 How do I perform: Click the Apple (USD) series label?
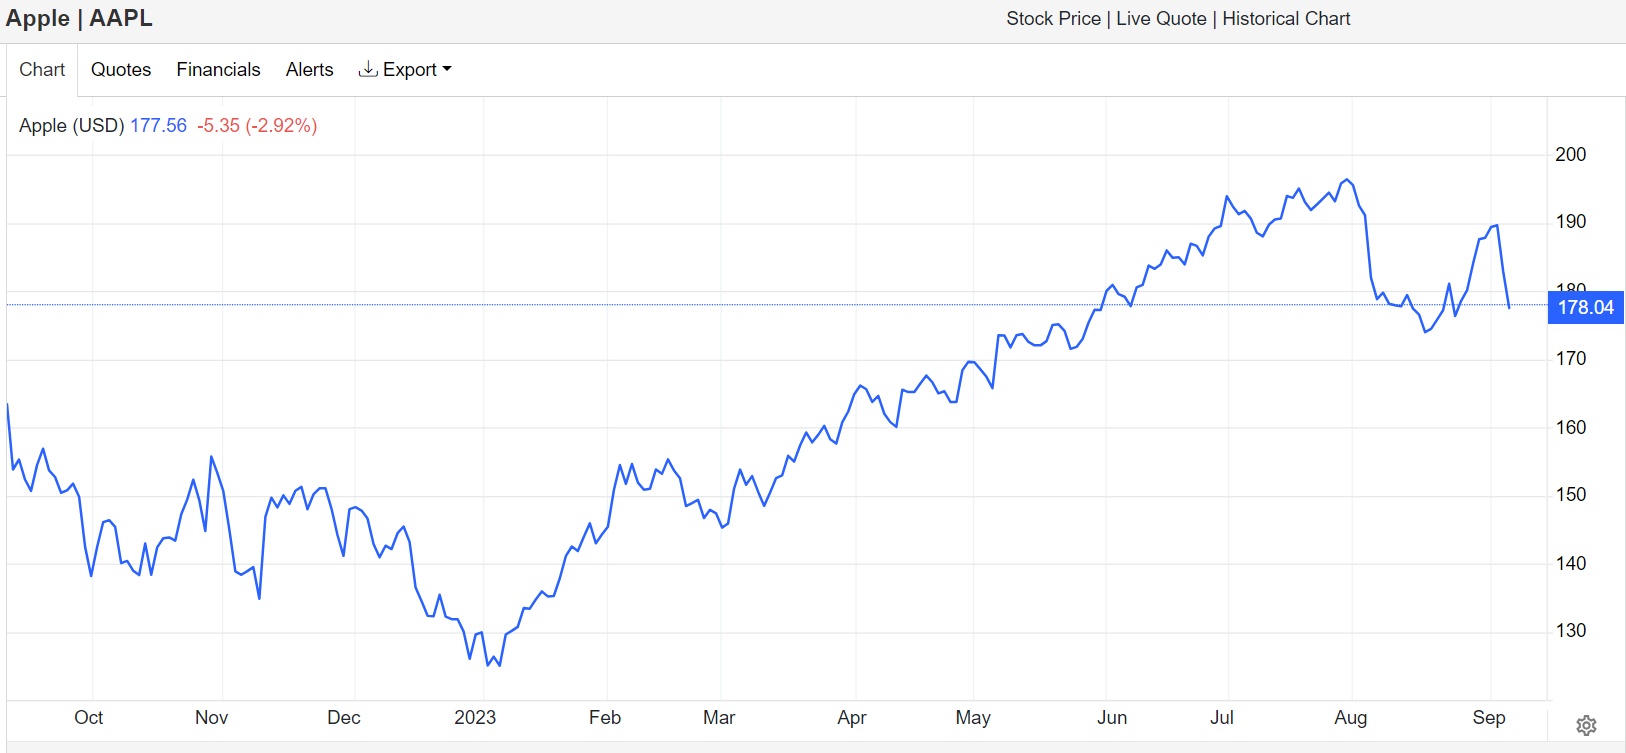coord(72,126)
